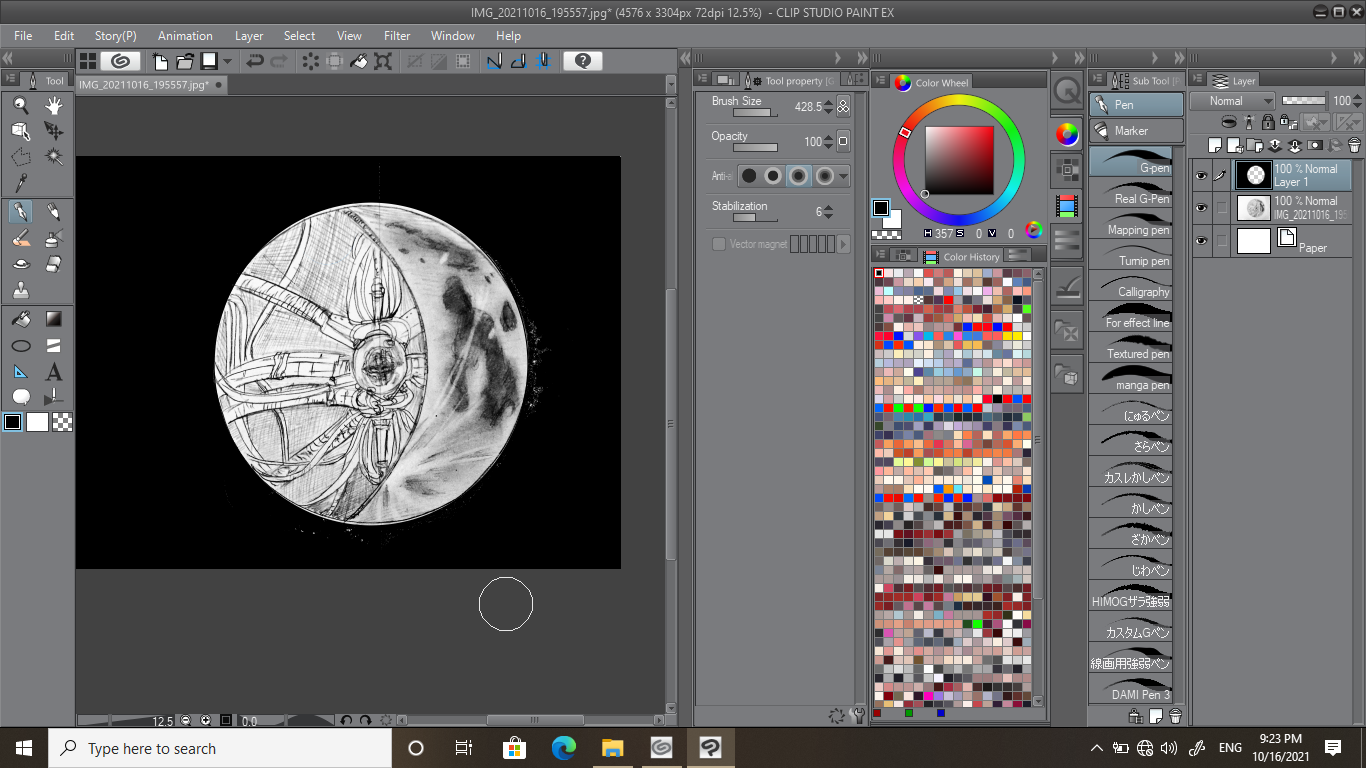Select the no anti-aliasing option
This screenshot has width=1366, height=772.
[748, 176]
